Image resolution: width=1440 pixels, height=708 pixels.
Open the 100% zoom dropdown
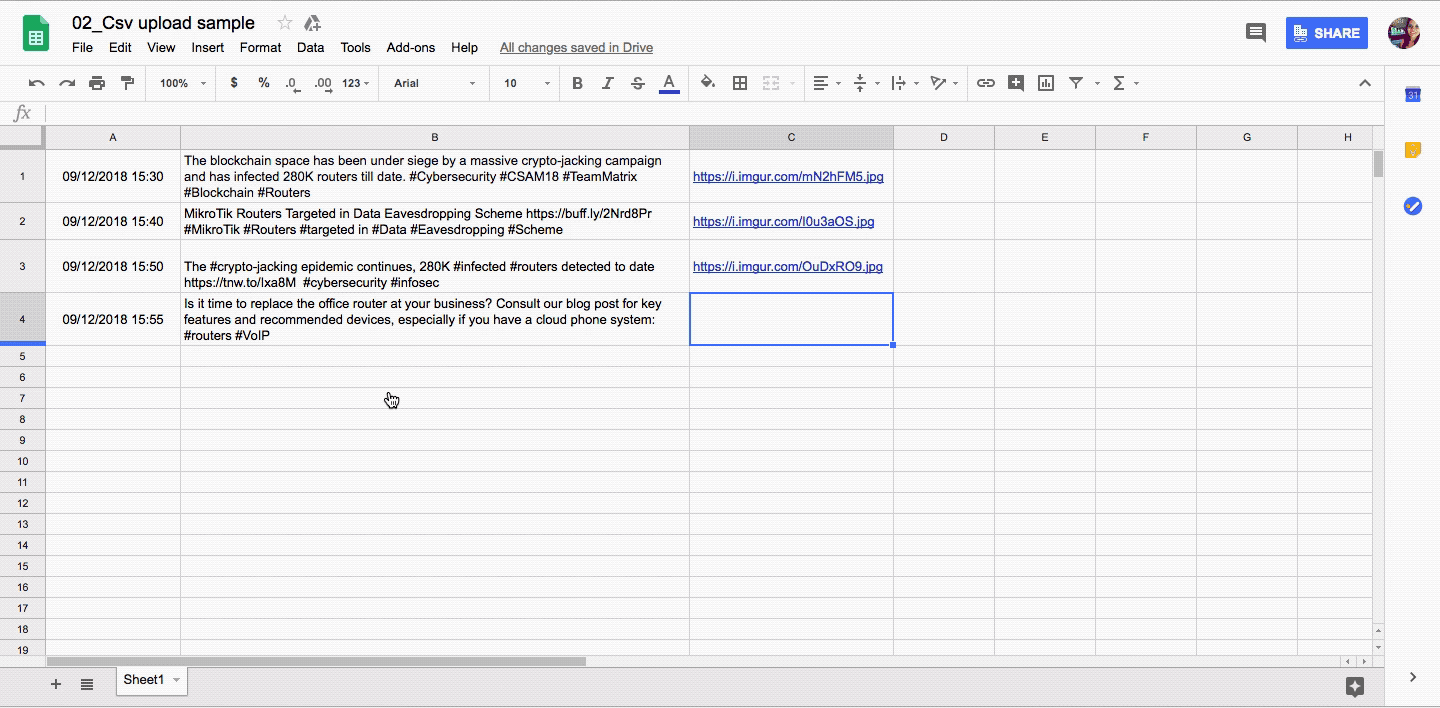(182, 83)
